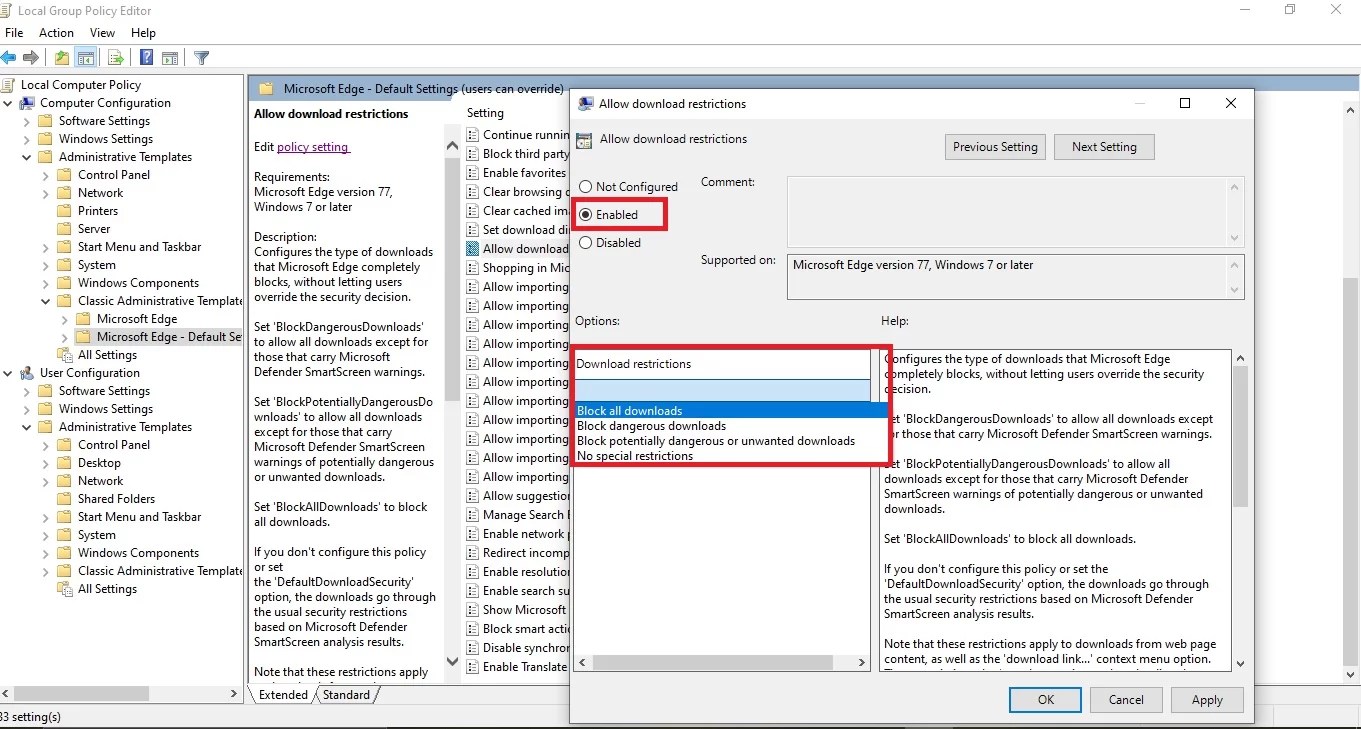Screen dimensions: 1361x729
Task: Choose 'No special restrictions' option
Action: (731, 456)
